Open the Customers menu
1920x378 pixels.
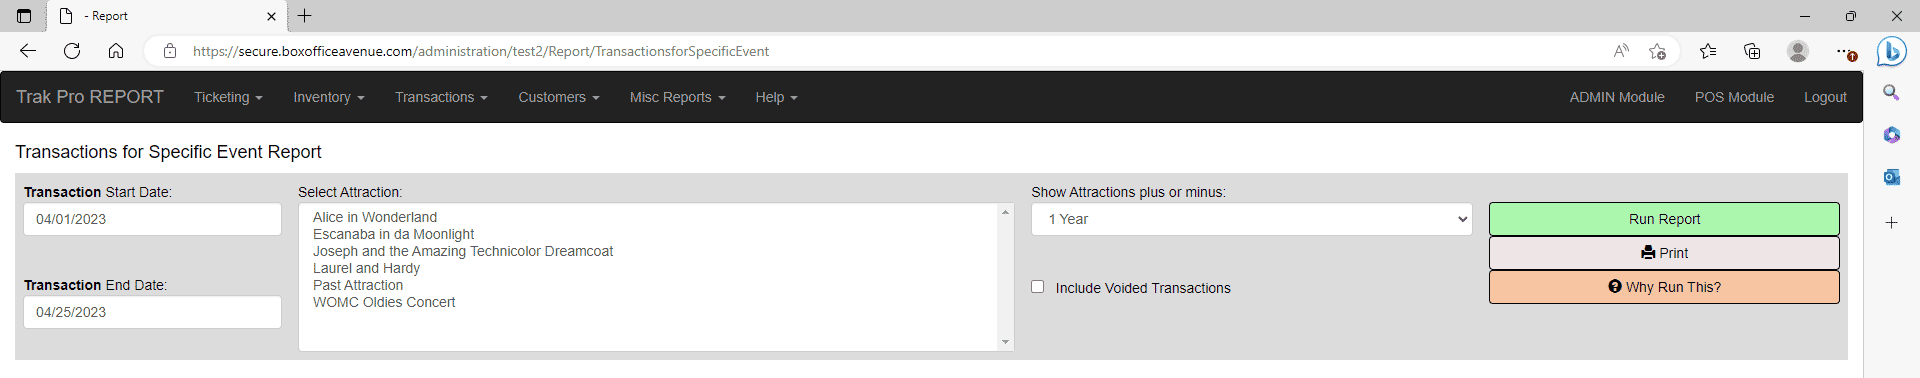558,97
